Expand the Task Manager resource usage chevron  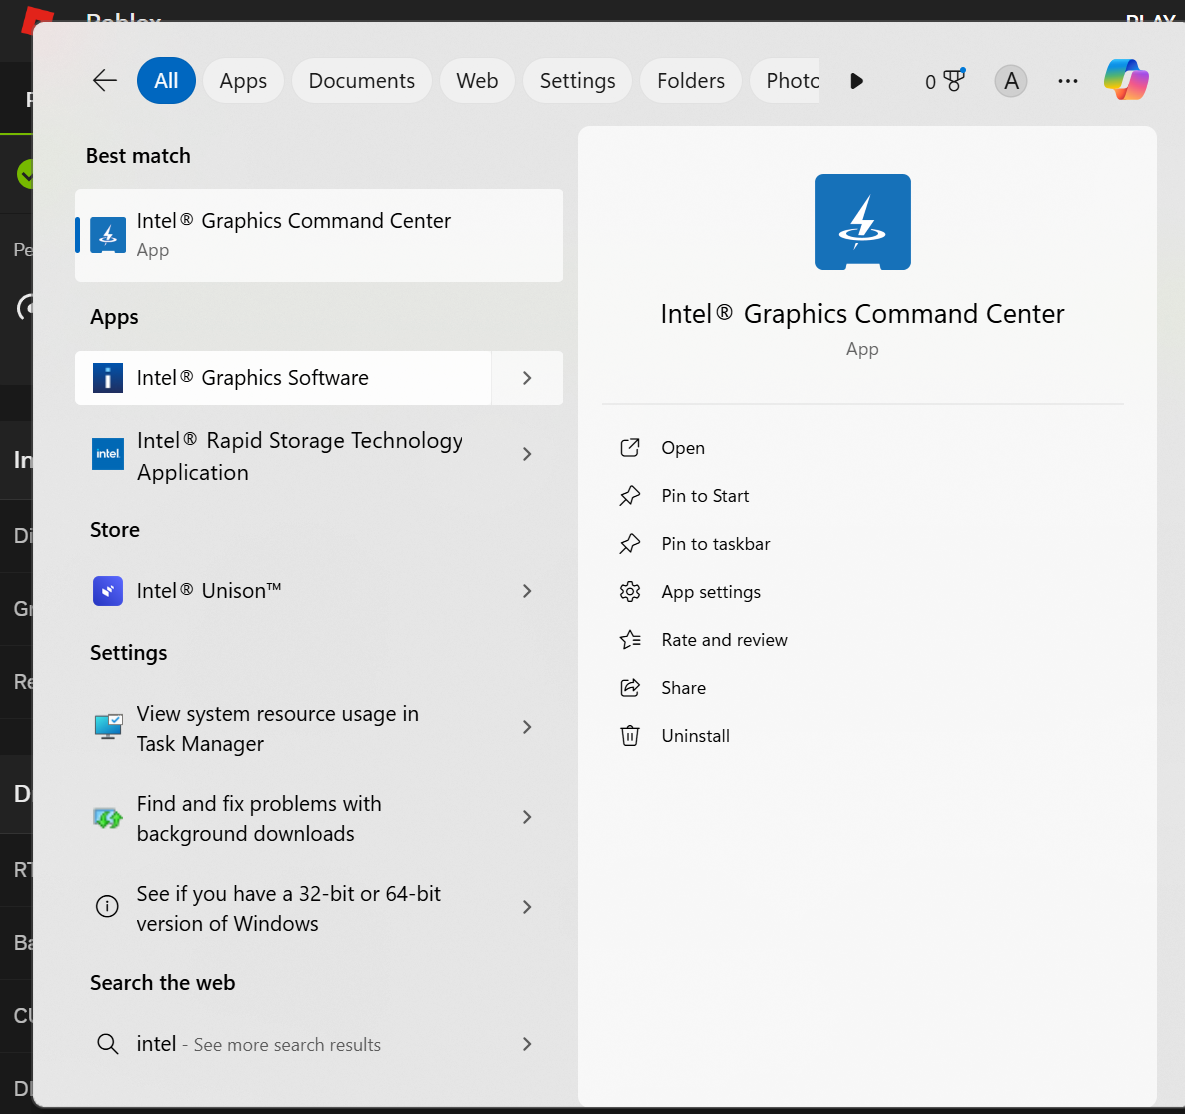[527, 728]
